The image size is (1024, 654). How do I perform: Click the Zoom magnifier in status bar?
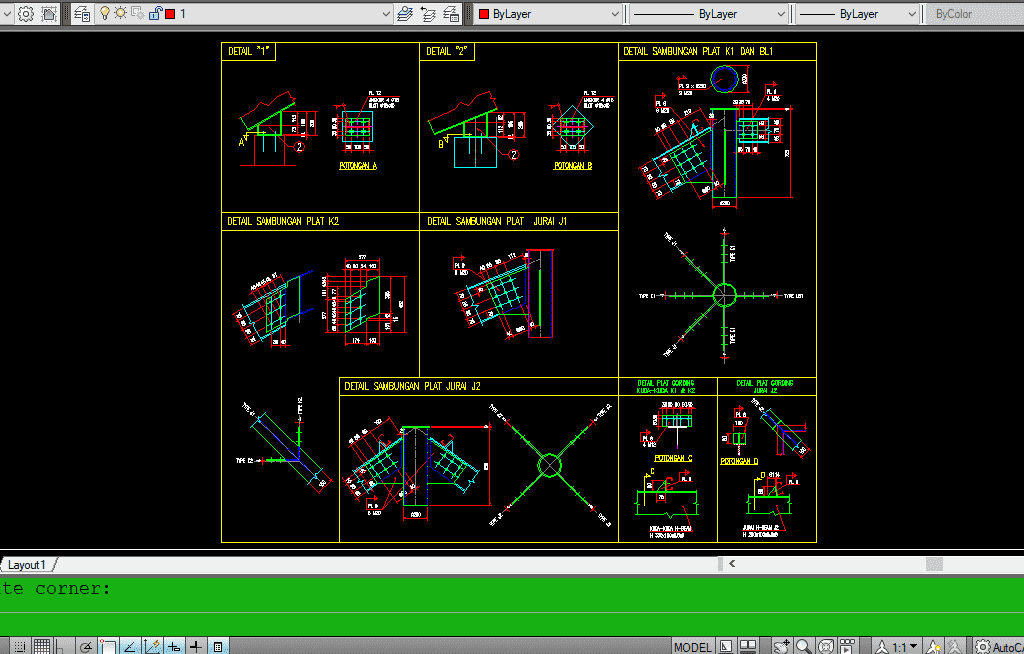[x=804, y=646]
